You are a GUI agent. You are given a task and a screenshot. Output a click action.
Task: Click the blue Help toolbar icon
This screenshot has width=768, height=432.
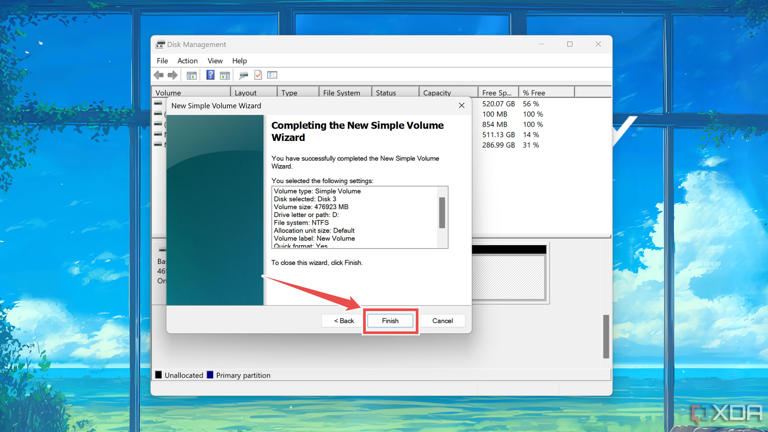click(210, 75)
